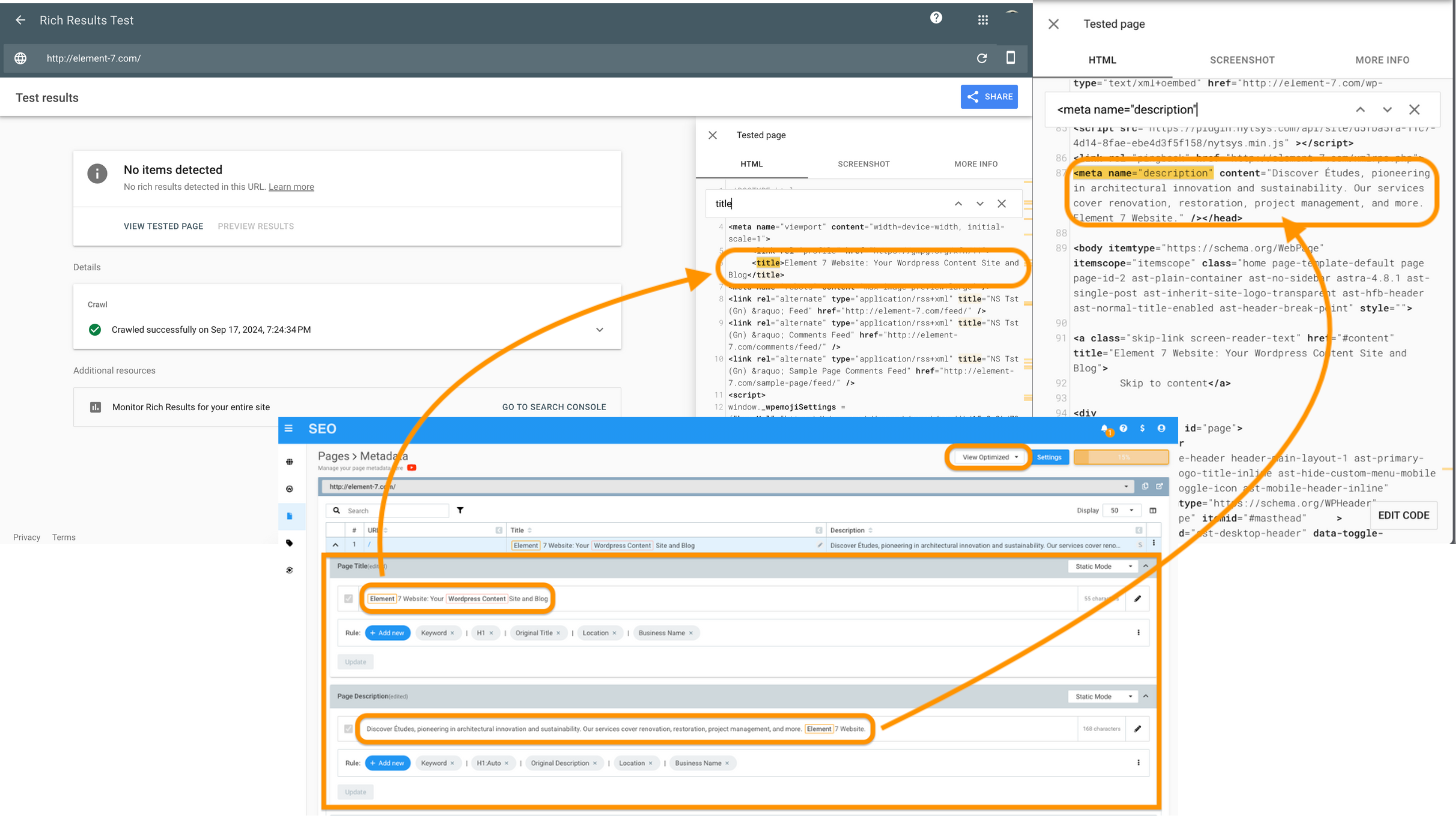This screenshot has width=1456, height=816.
Task: Close the small Tested page panel
Action: click(713, 135)
